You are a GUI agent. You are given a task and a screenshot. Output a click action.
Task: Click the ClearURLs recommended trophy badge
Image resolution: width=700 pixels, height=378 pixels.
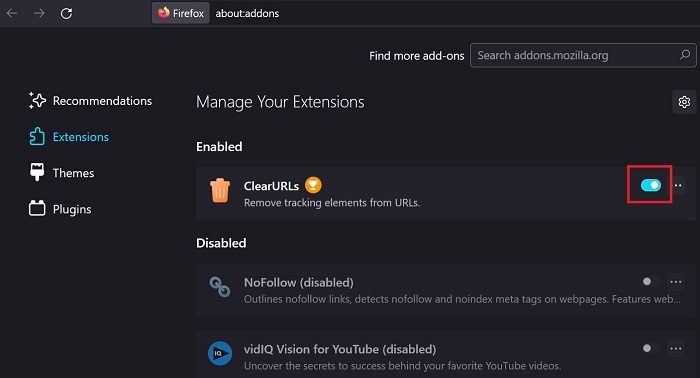click(x=313, y=185)
